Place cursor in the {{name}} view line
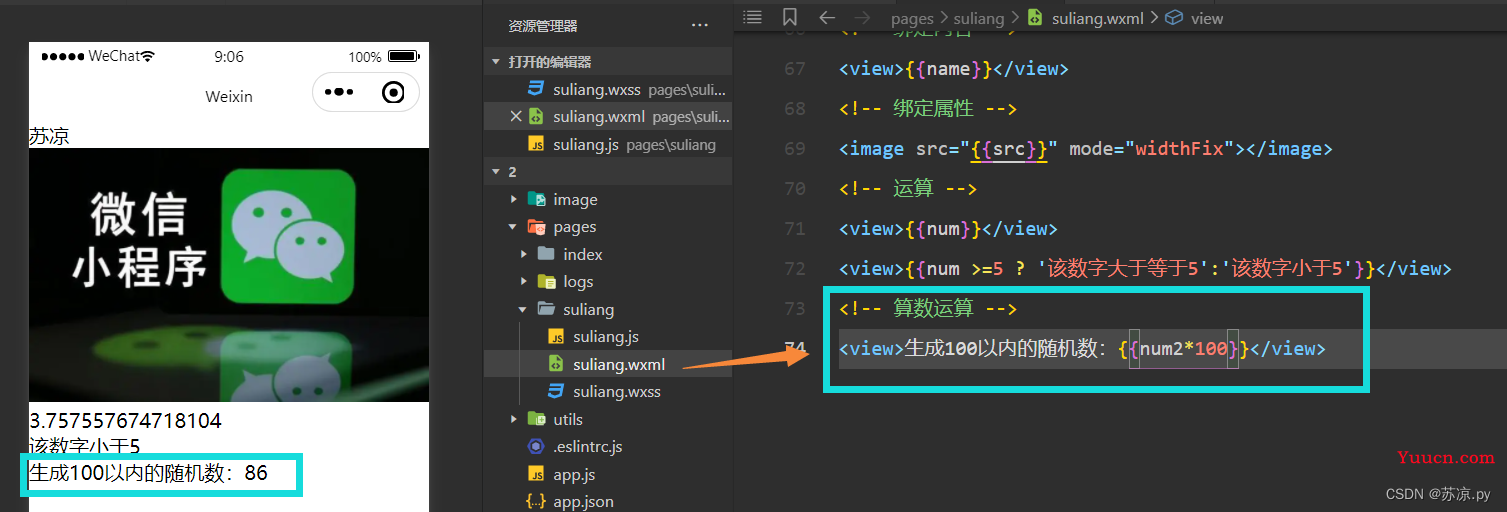The image size is (1507, 512). tap(954, 69)
